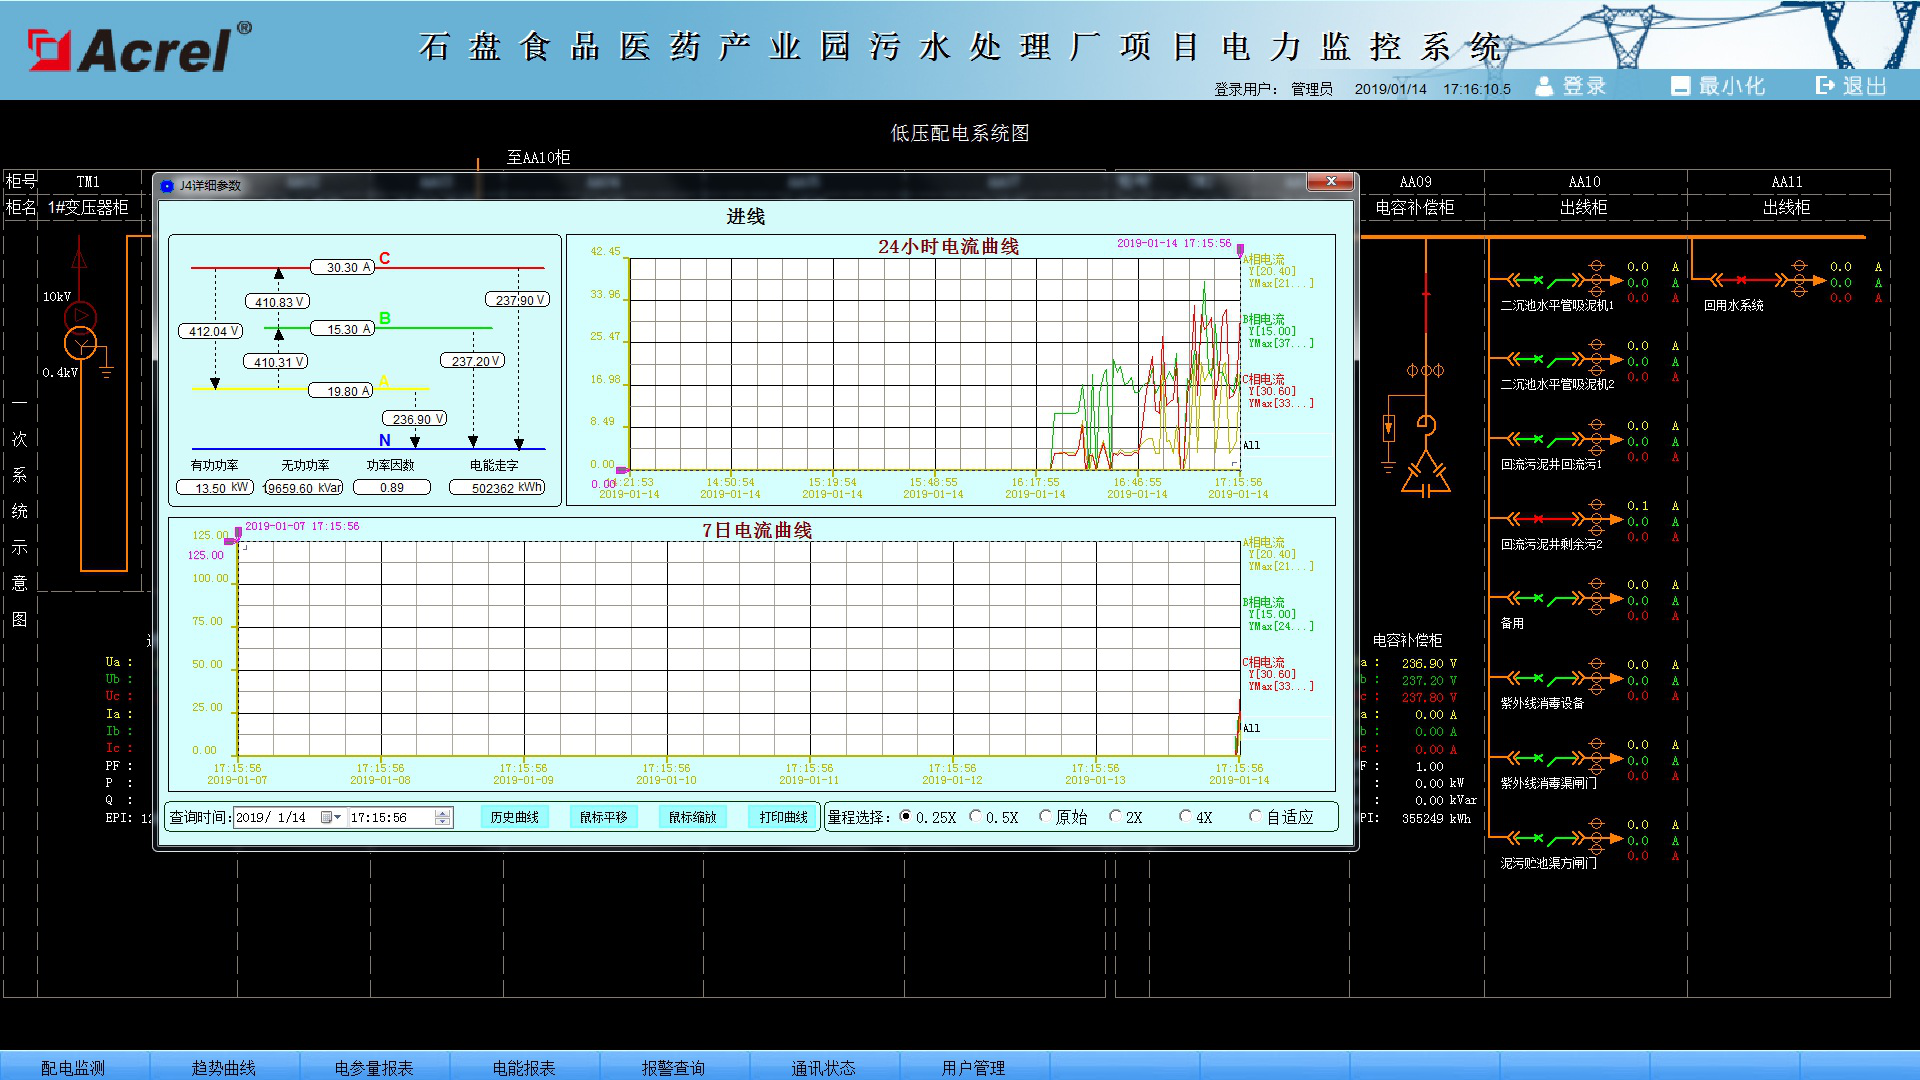Click the 最小化 minimize window icon

point(1681,86)
